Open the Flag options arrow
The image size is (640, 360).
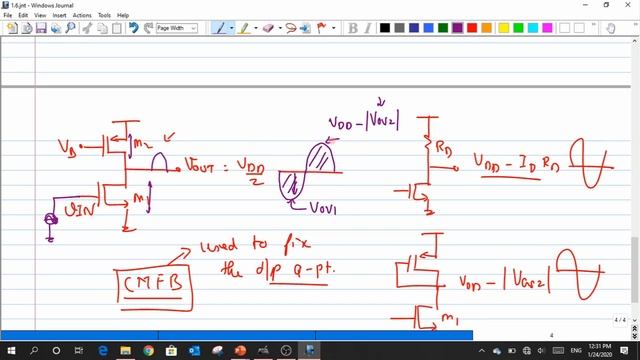tap(333, 28)
